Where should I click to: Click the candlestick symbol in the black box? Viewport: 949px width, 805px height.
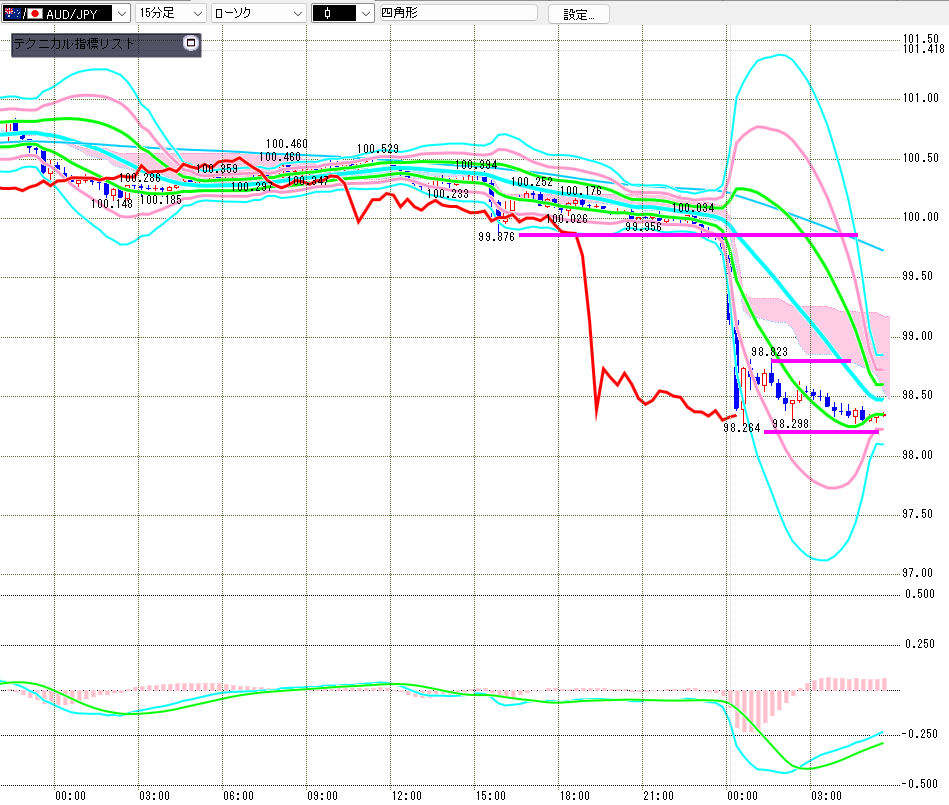pos(328,14)
